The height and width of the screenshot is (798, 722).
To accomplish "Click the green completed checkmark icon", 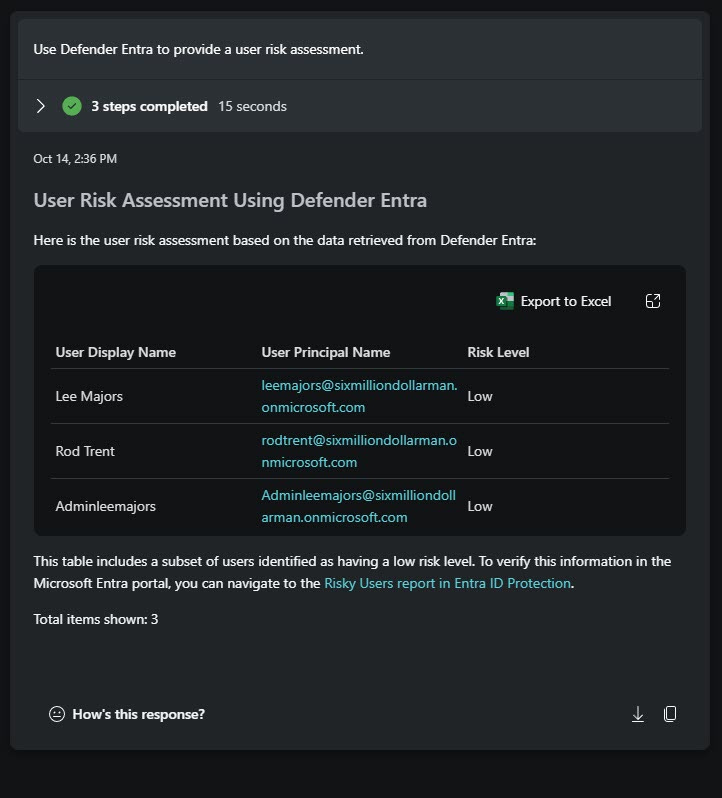I will [72, 106].
